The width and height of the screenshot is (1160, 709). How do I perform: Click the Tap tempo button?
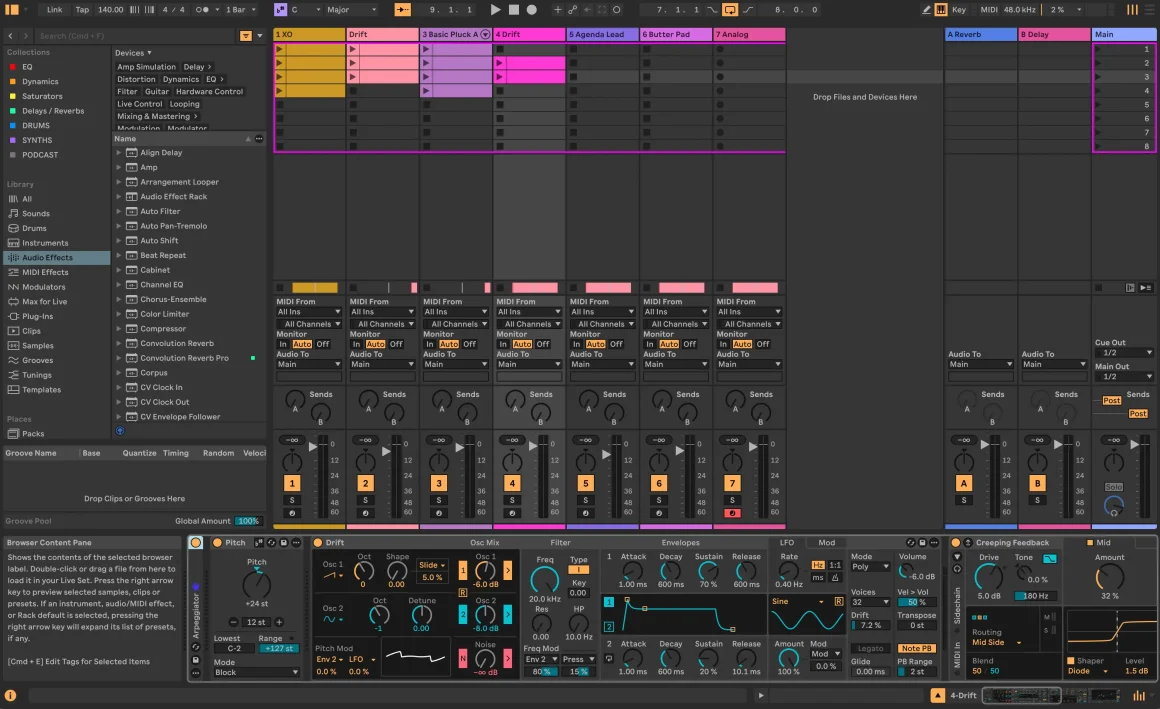[x=83, y=9]
